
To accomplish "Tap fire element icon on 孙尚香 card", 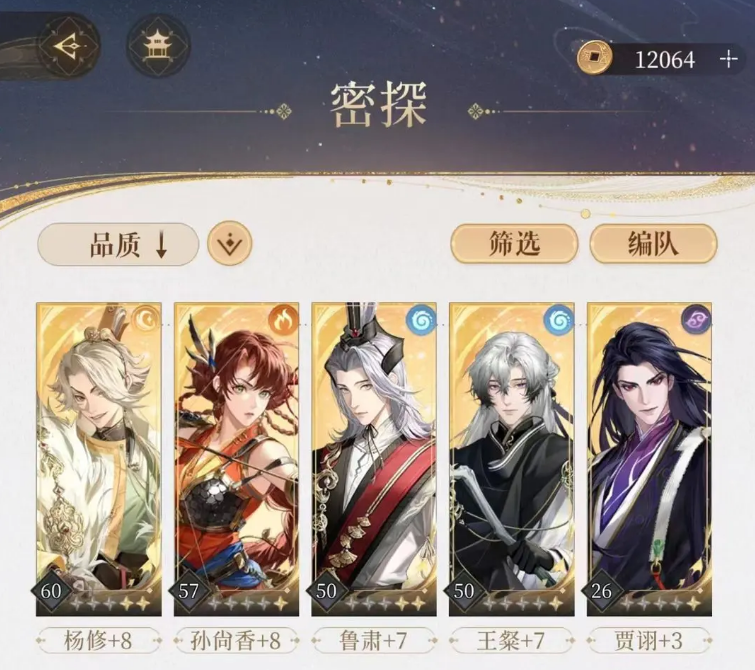I will (284, 319).
